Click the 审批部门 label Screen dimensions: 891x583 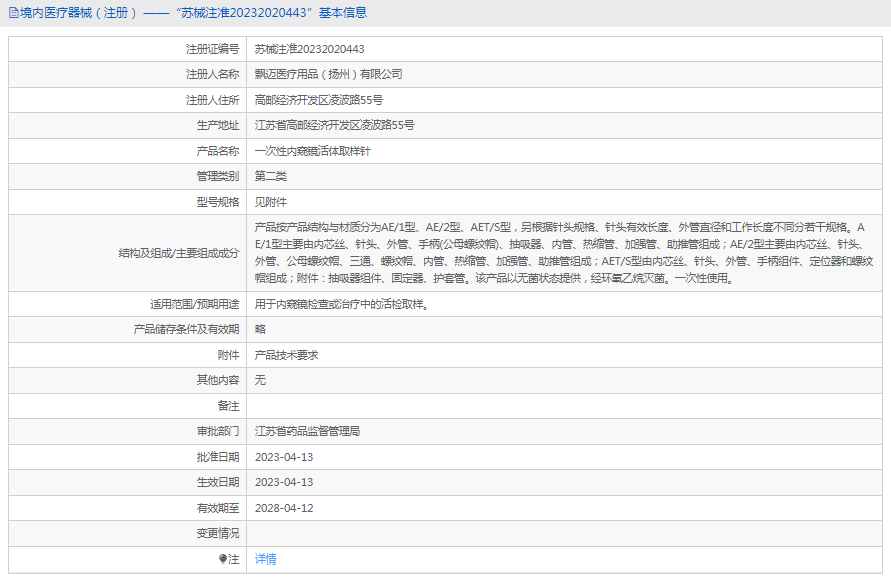[x=218, y=431]
